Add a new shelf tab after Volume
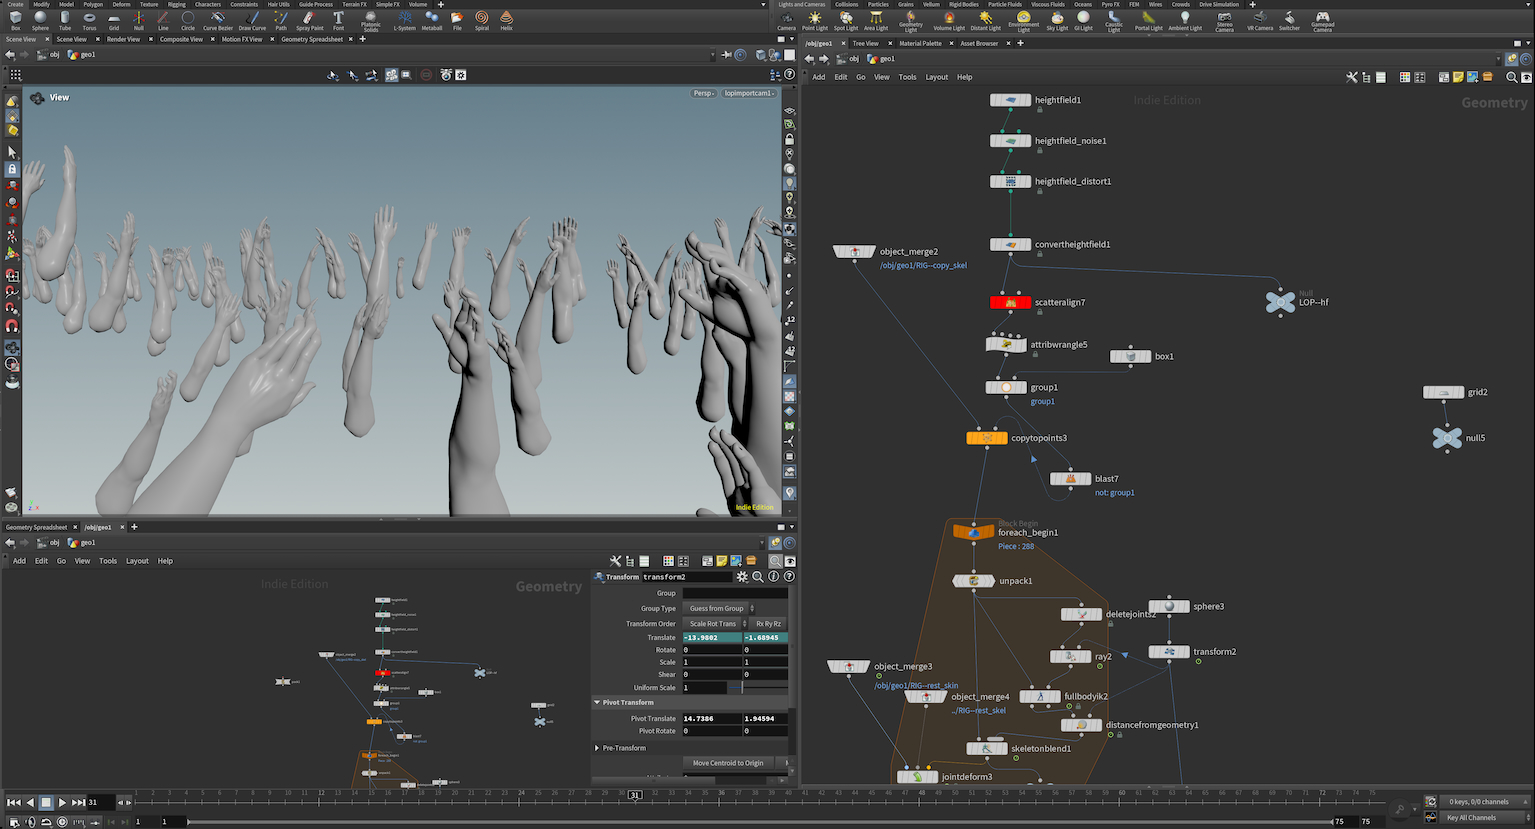The width and height of the screenshot is (1535, 829). point(441,4)
